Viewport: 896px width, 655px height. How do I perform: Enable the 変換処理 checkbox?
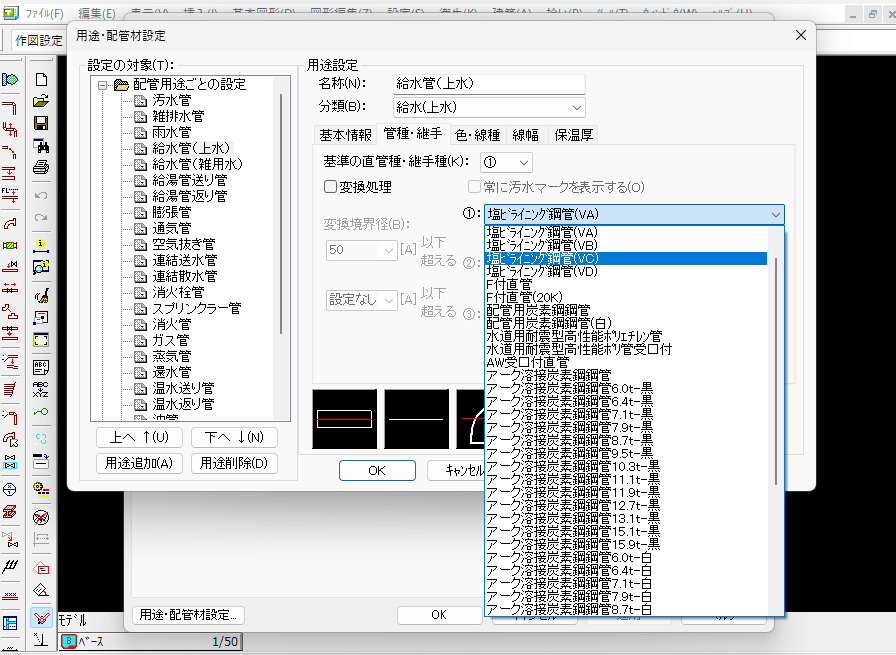pos(331,187)
